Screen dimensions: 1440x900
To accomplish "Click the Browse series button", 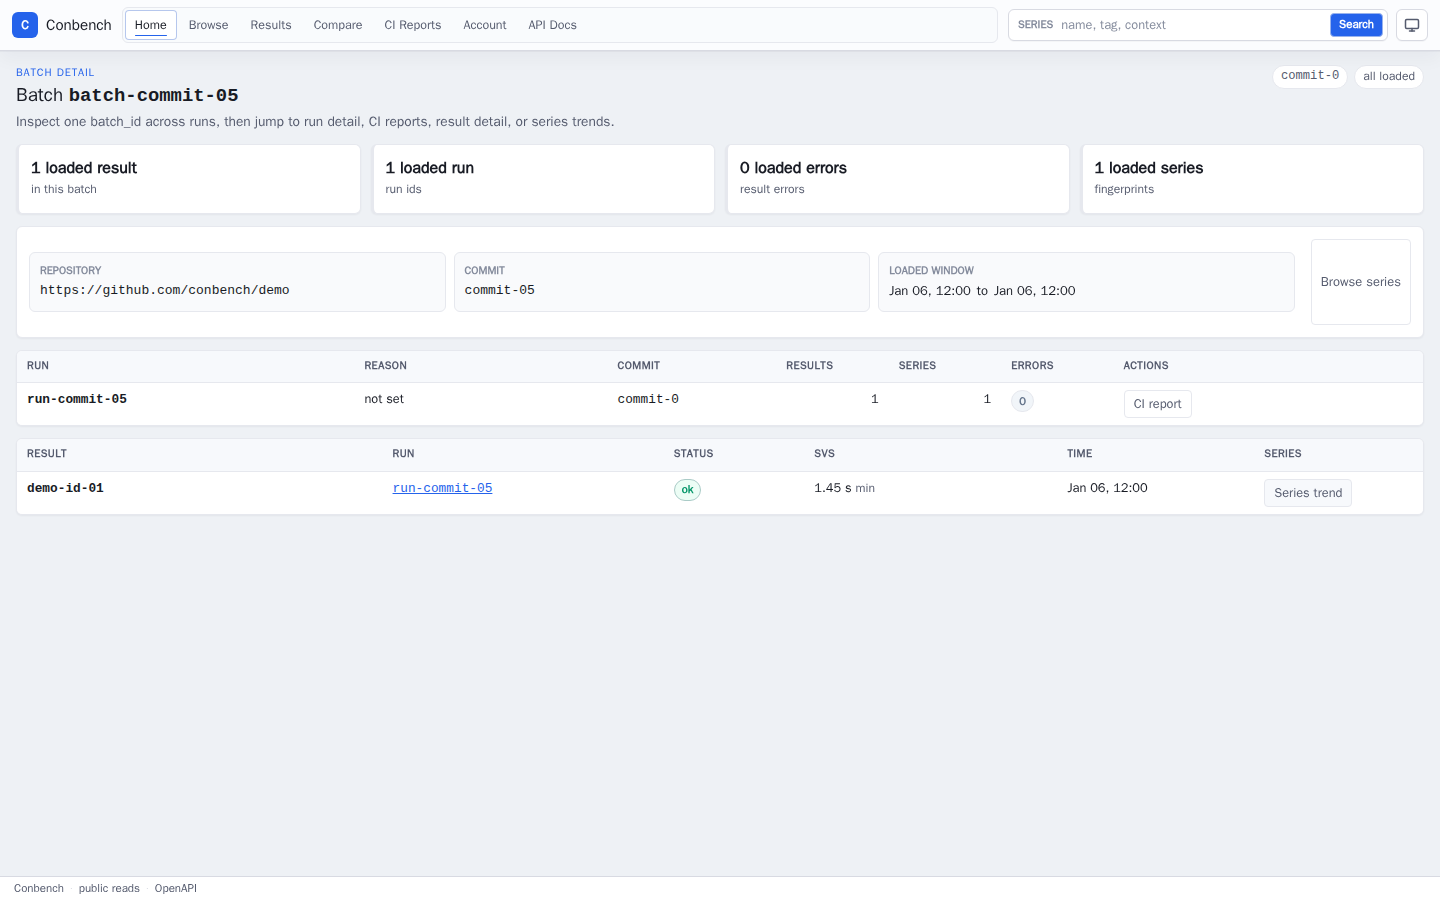I will 1360,282.
